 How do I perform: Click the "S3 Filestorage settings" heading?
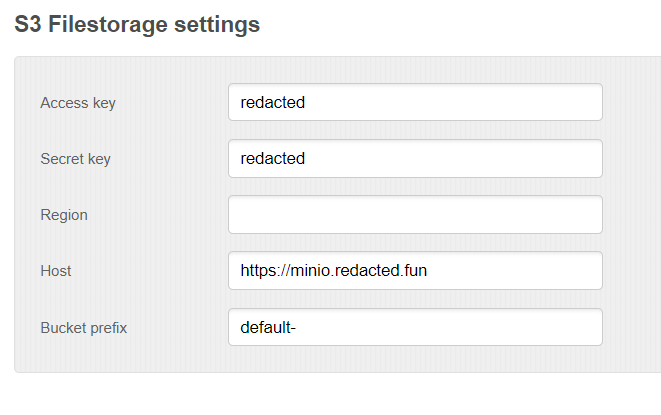[x=137, y=25]
